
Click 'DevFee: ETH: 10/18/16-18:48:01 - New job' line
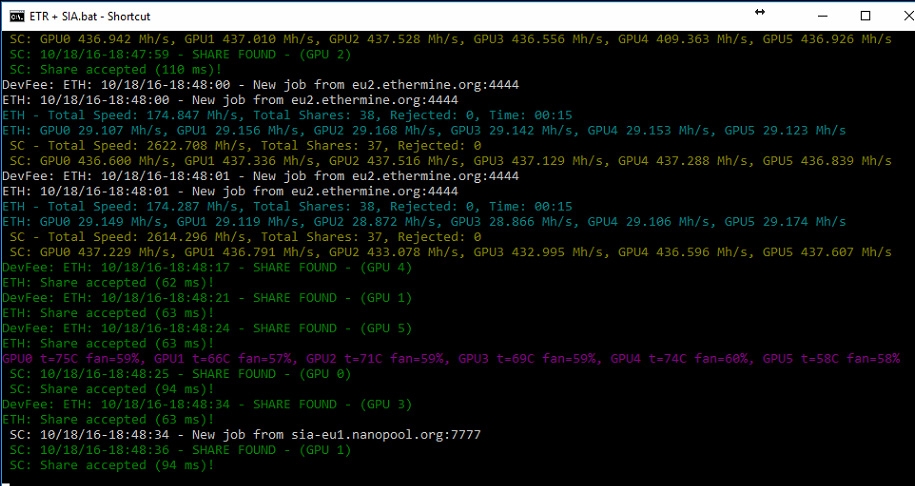[x=260, y=176]
